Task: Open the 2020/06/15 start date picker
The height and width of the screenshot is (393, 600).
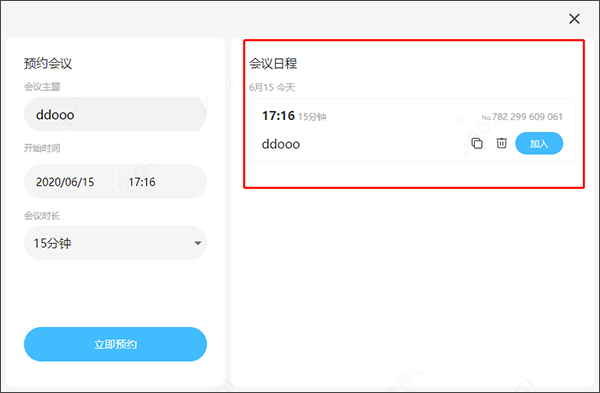Action: [x=70, y=182]
